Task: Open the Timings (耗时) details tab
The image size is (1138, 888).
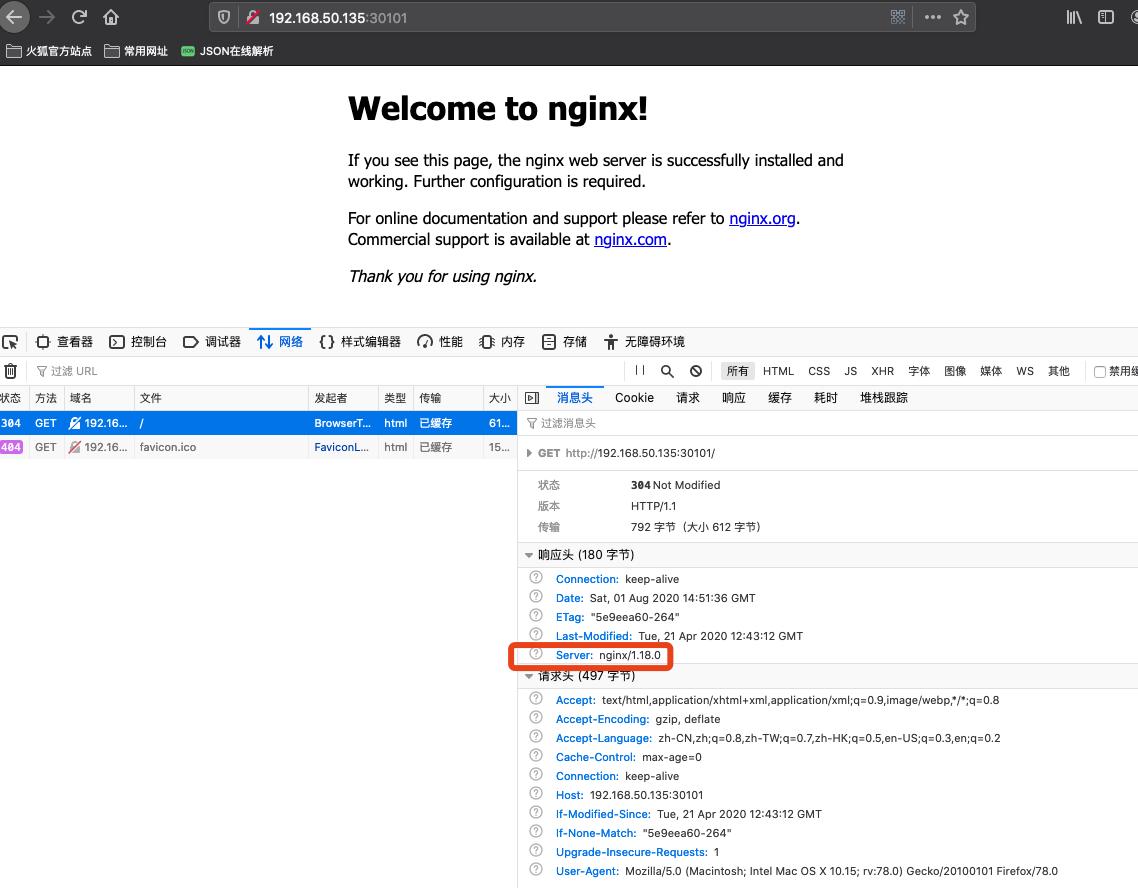Action: point(826,398)
